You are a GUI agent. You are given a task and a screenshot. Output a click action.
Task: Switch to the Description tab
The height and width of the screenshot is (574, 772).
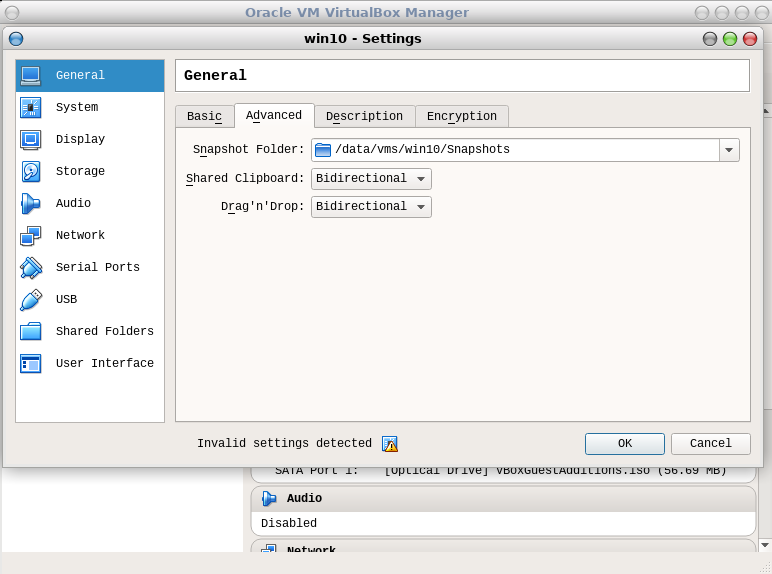364,116
